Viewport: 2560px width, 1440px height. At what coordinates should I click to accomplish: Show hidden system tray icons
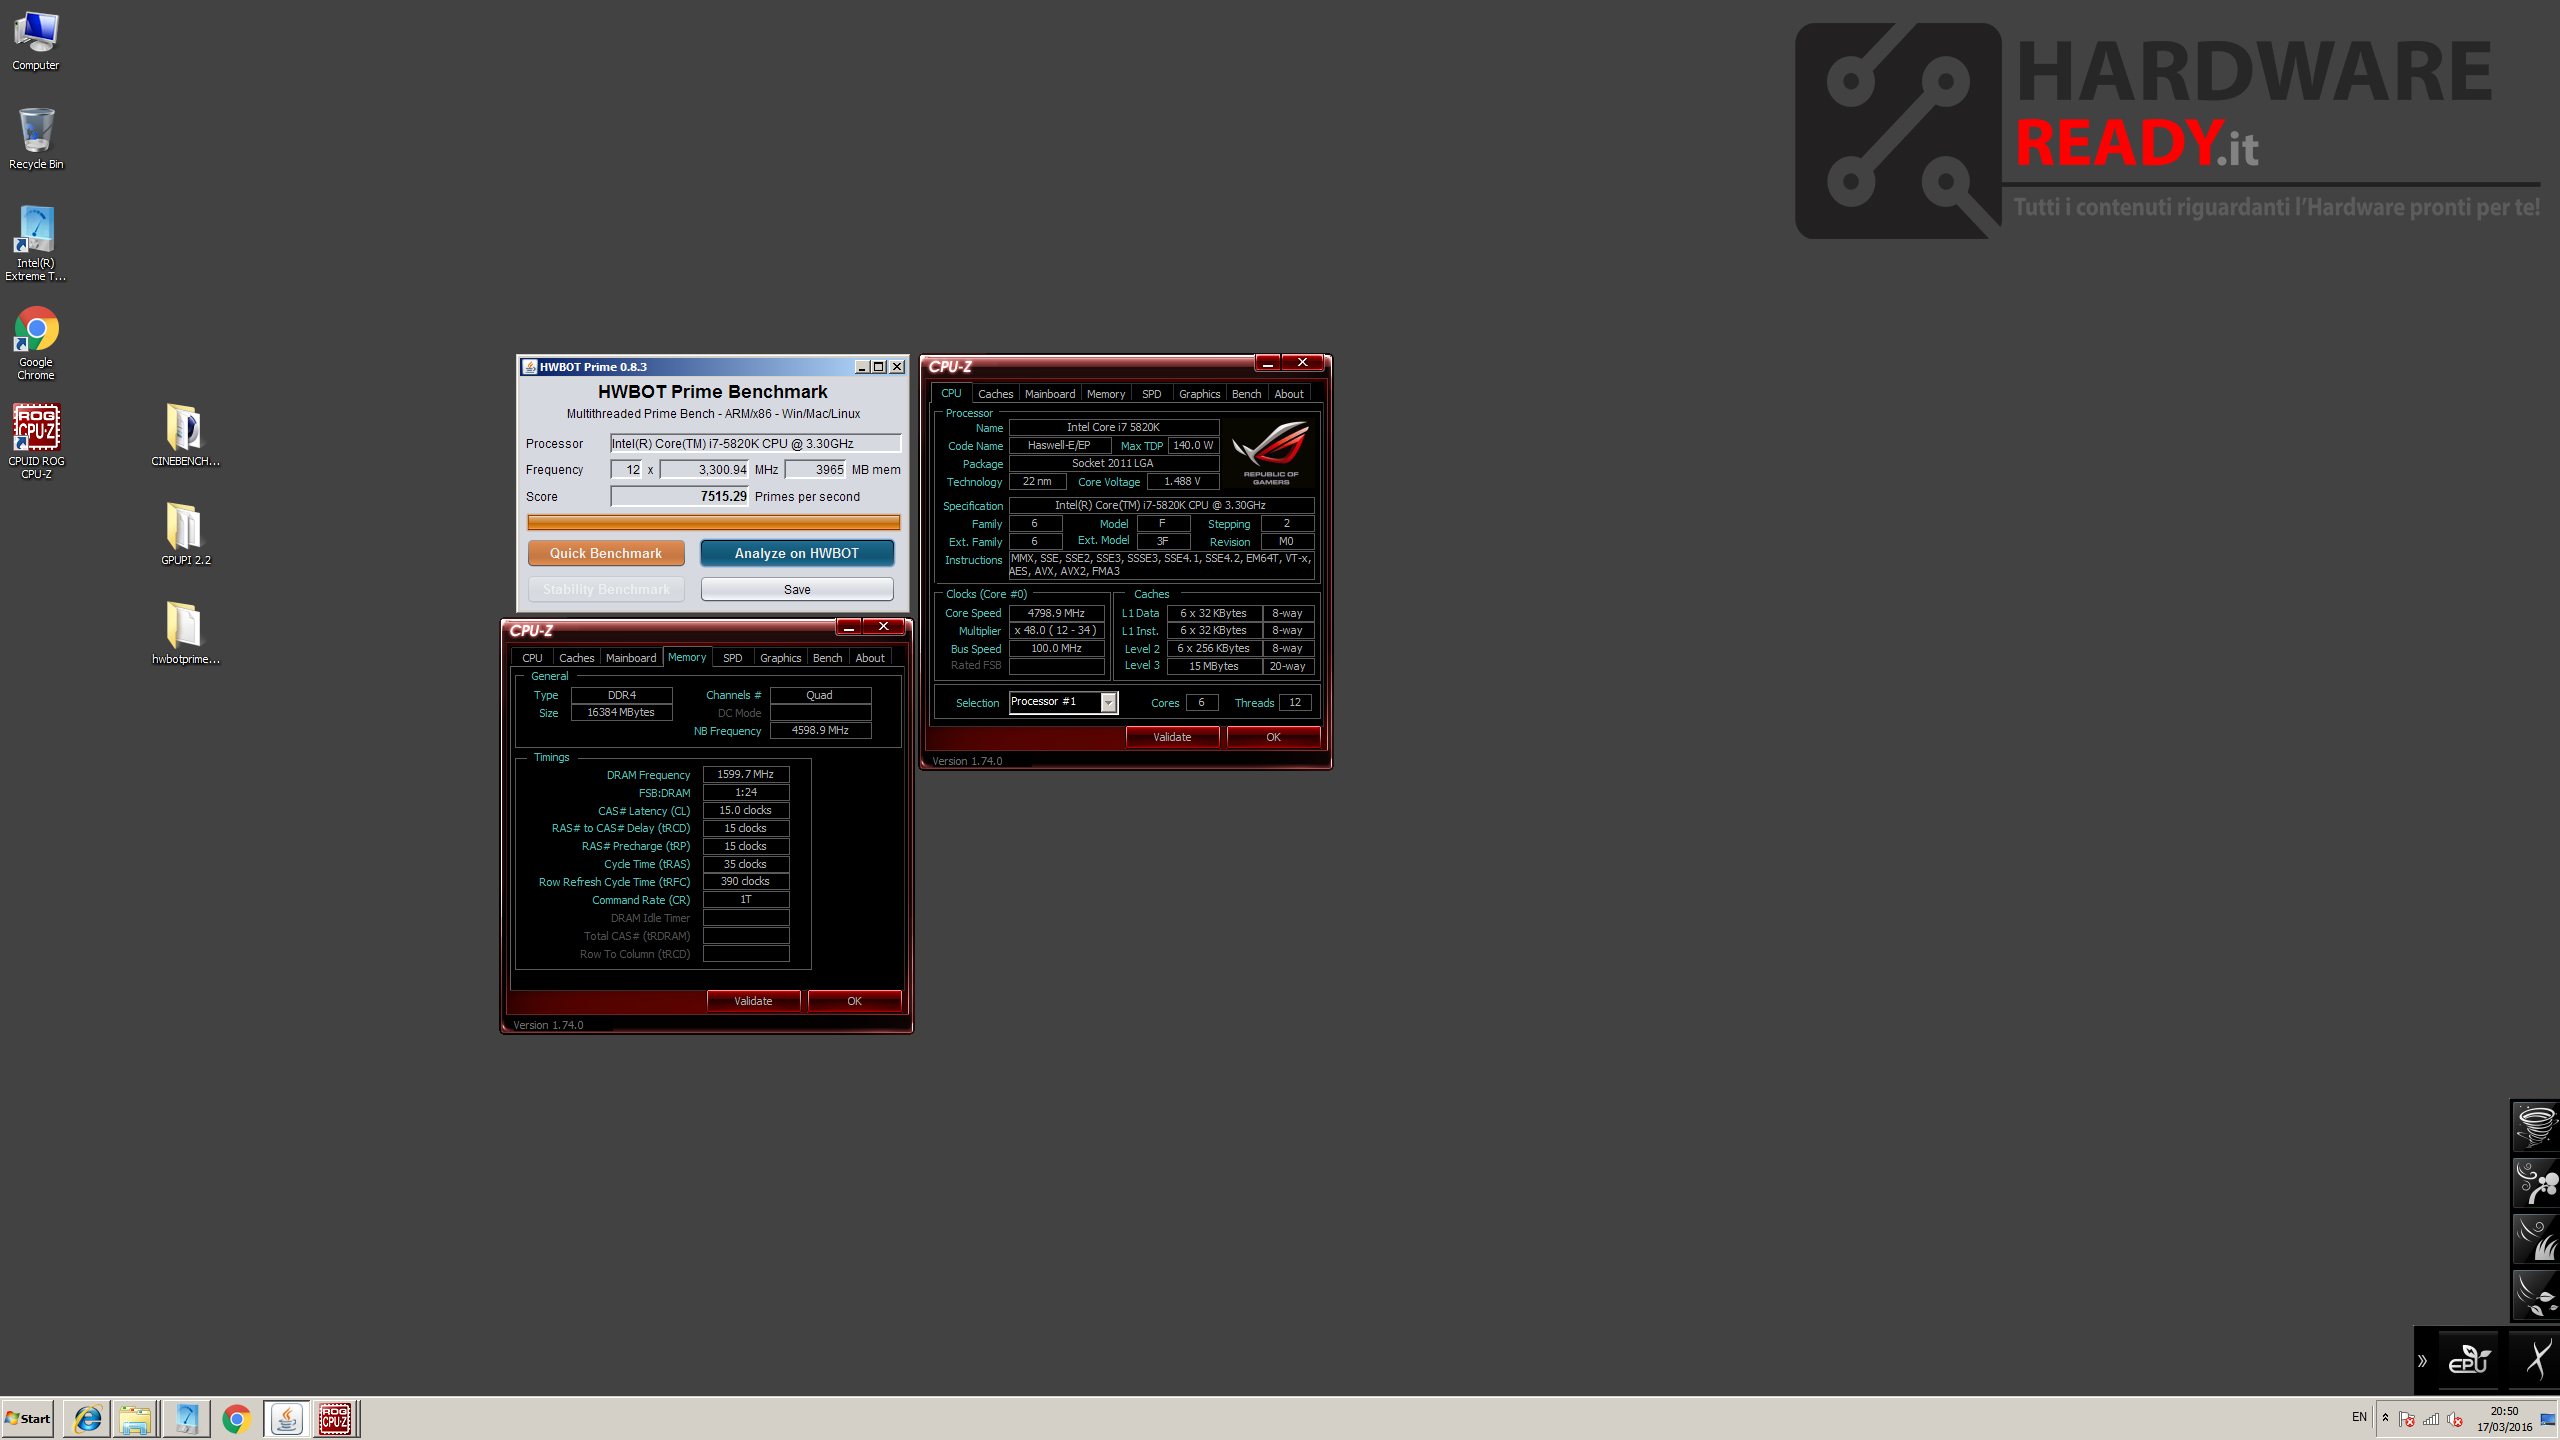2386,1418
